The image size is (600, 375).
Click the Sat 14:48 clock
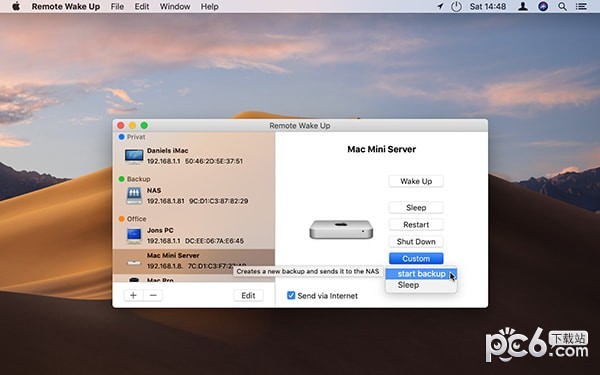click(x=488, y=7)
